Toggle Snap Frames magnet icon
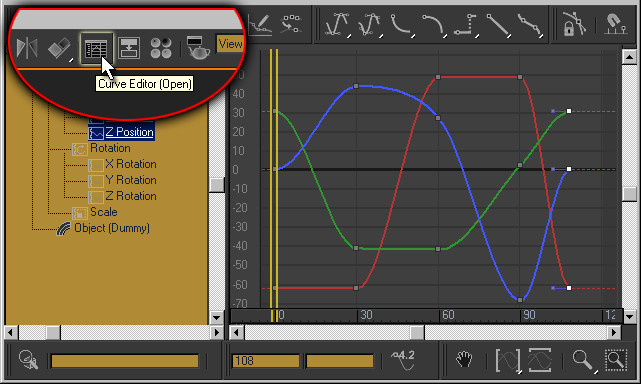Image resolution: width=641 pixels, height=384 pixels. pyautogui.click(x=615, y=24)
